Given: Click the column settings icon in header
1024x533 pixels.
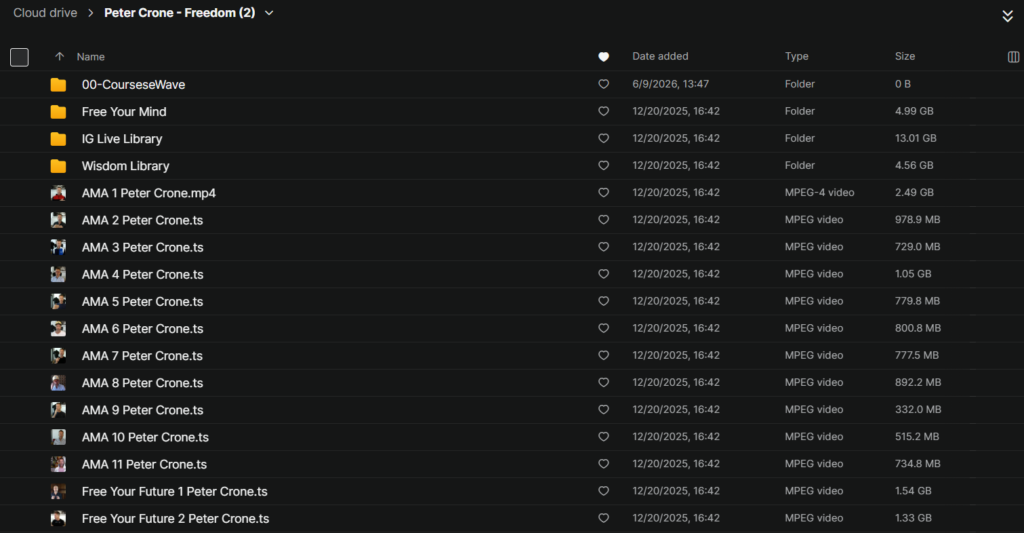Looking at the screenshot, I should (x=1013, y=57).
